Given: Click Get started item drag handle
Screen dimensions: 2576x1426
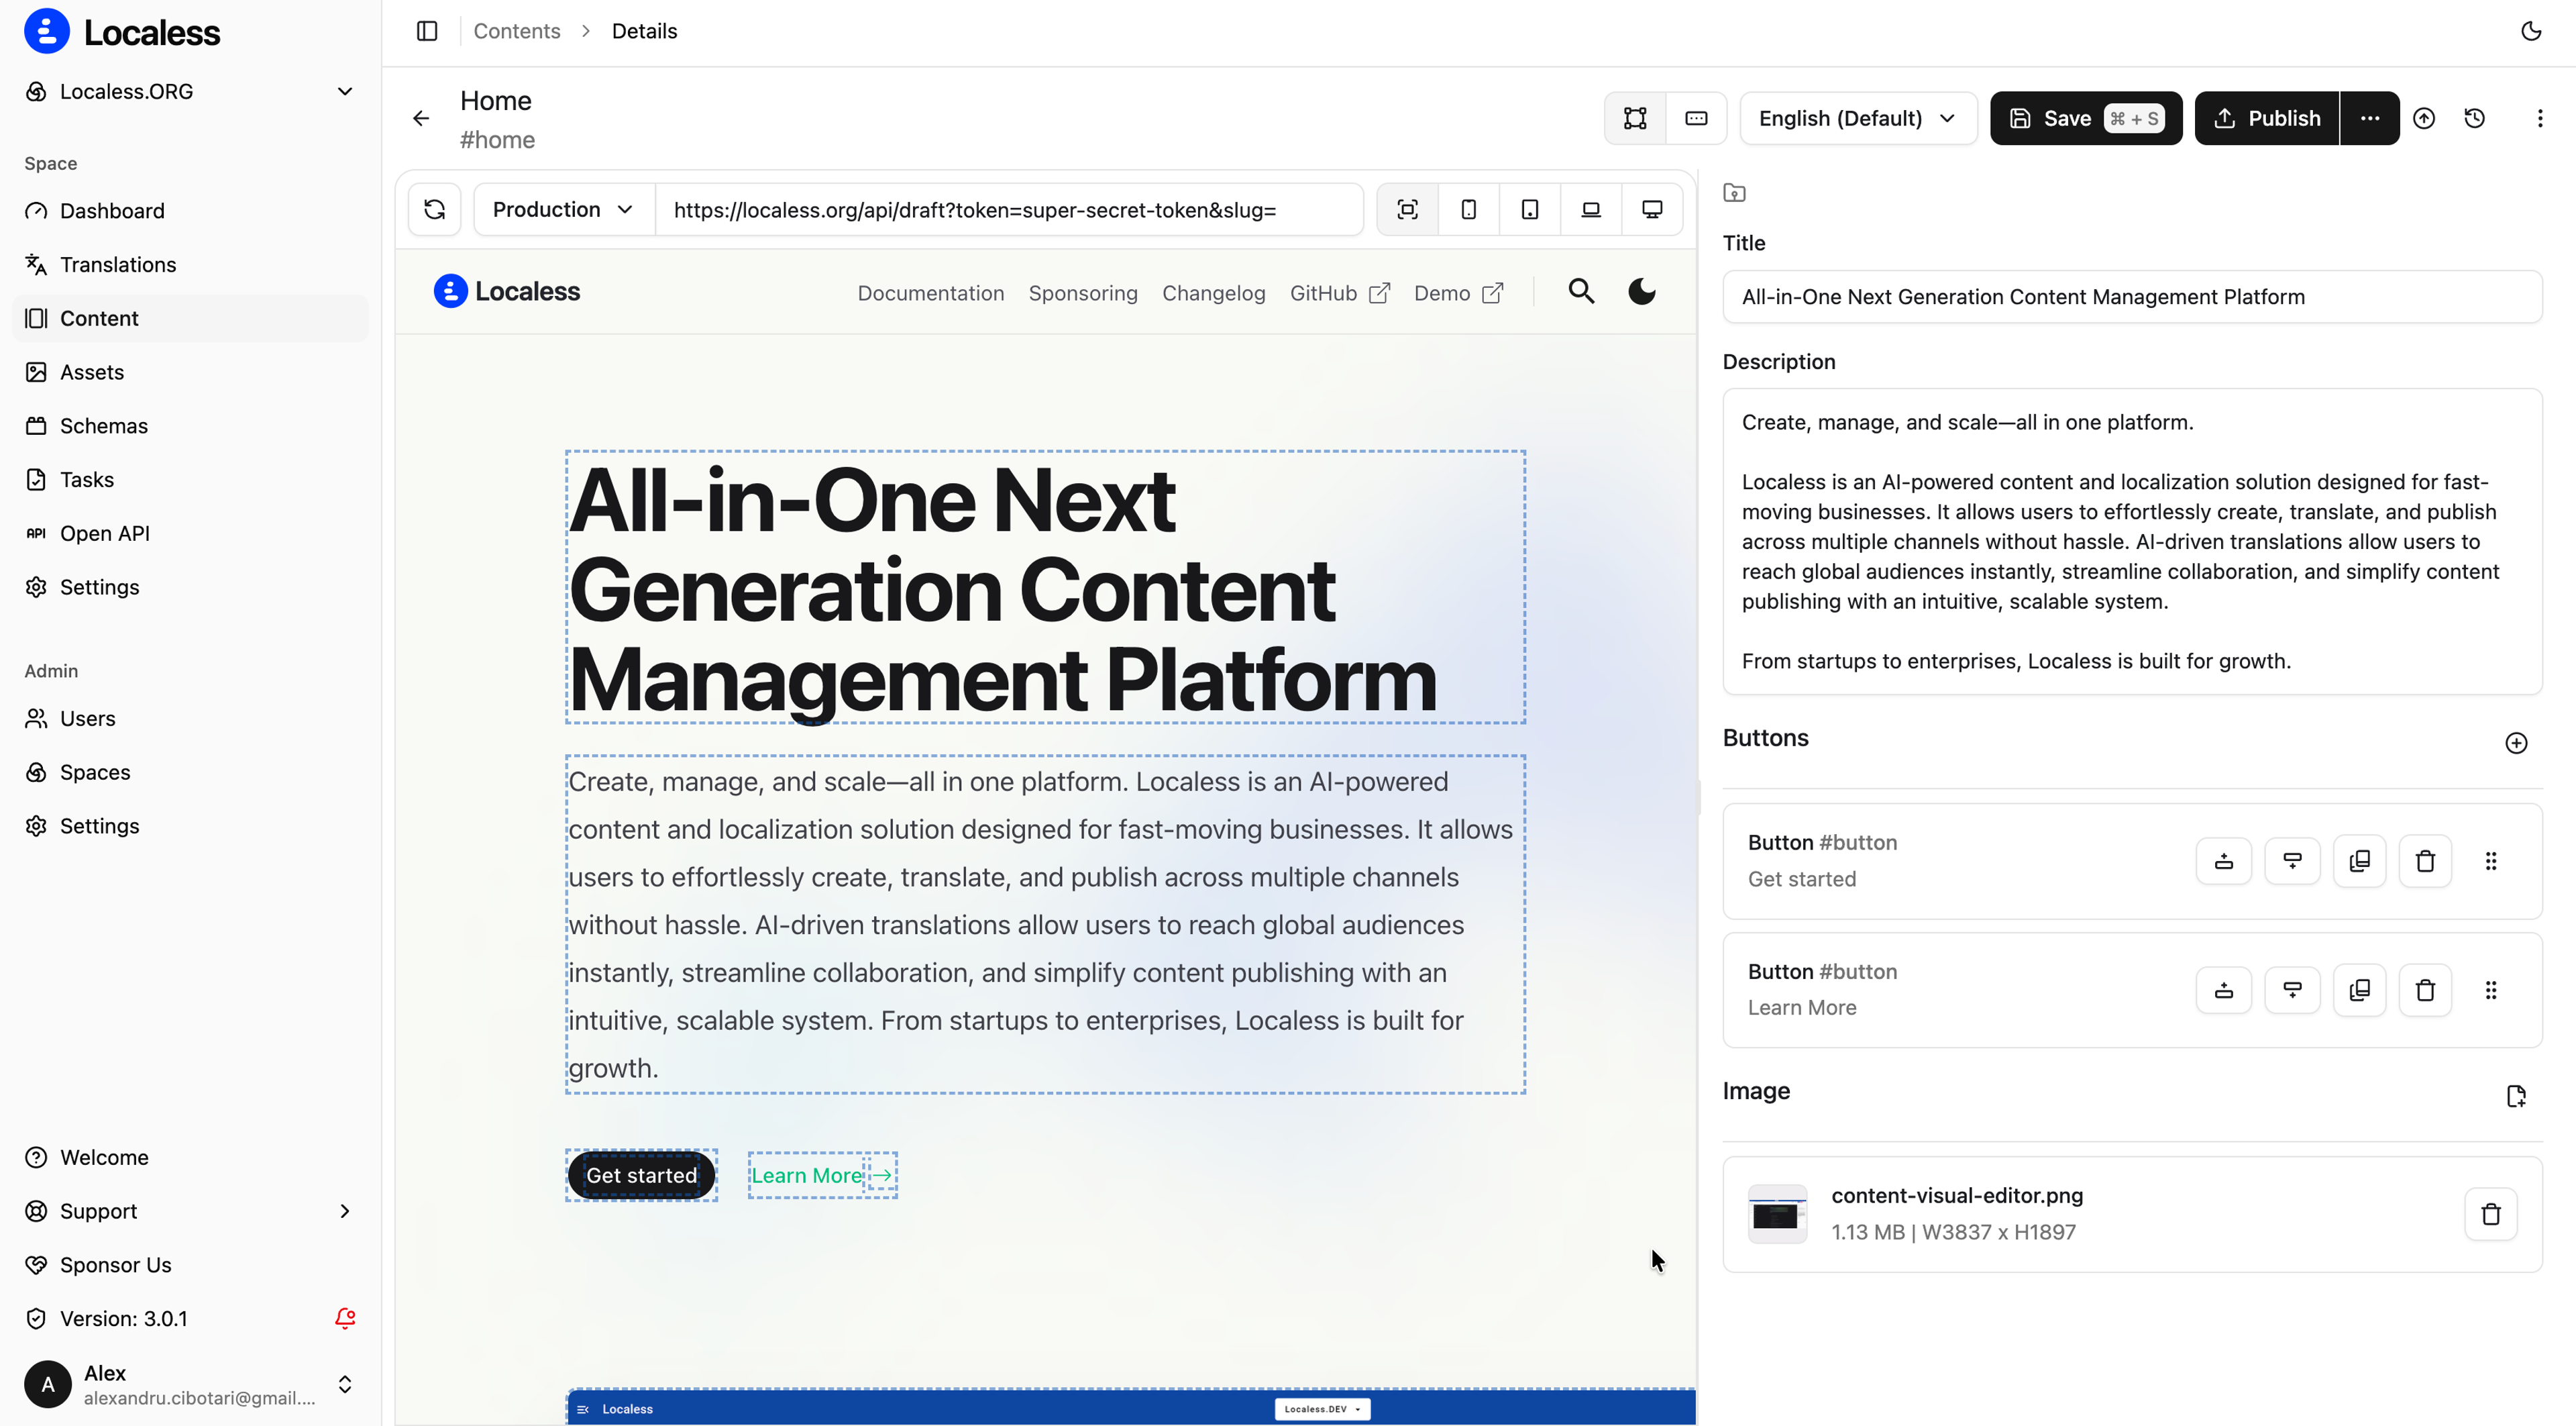Looking at the screenshot, I should tap(2491, 861).
